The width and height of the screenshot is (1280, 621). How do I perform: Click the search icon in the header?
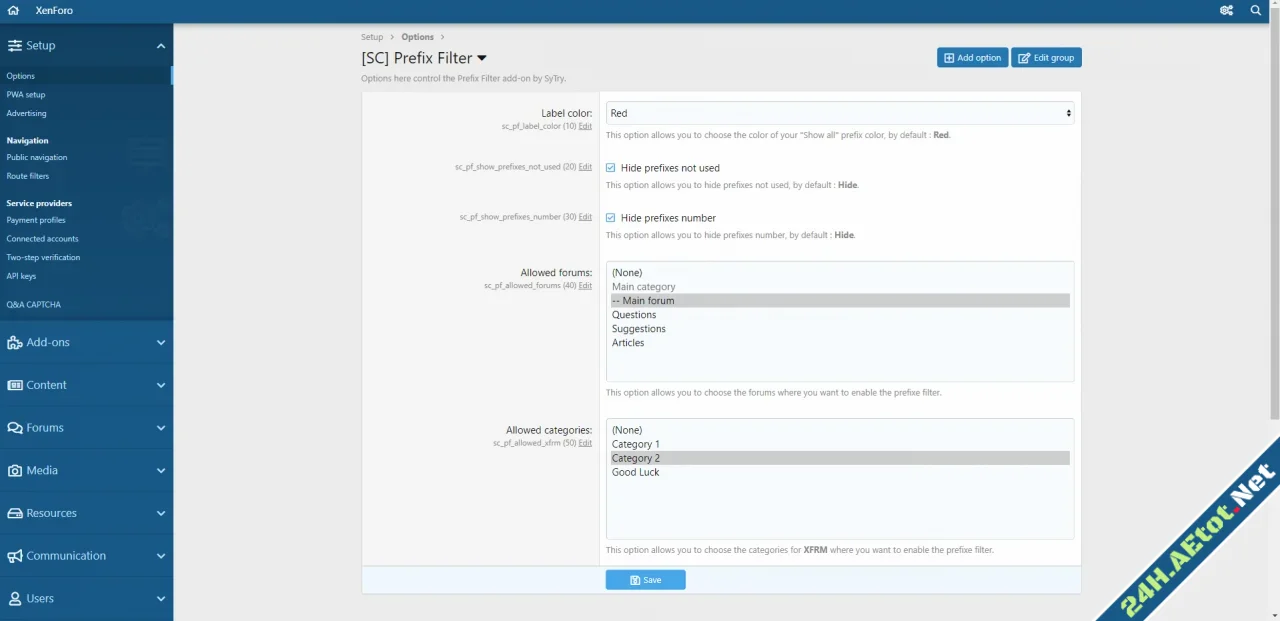coord(1256,10)
